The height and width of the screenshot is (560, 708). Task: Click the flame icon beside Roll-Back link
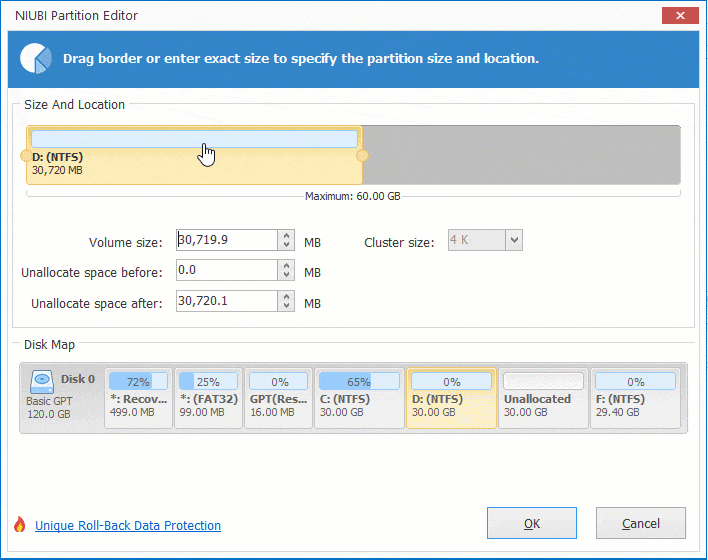coord(19,524)
